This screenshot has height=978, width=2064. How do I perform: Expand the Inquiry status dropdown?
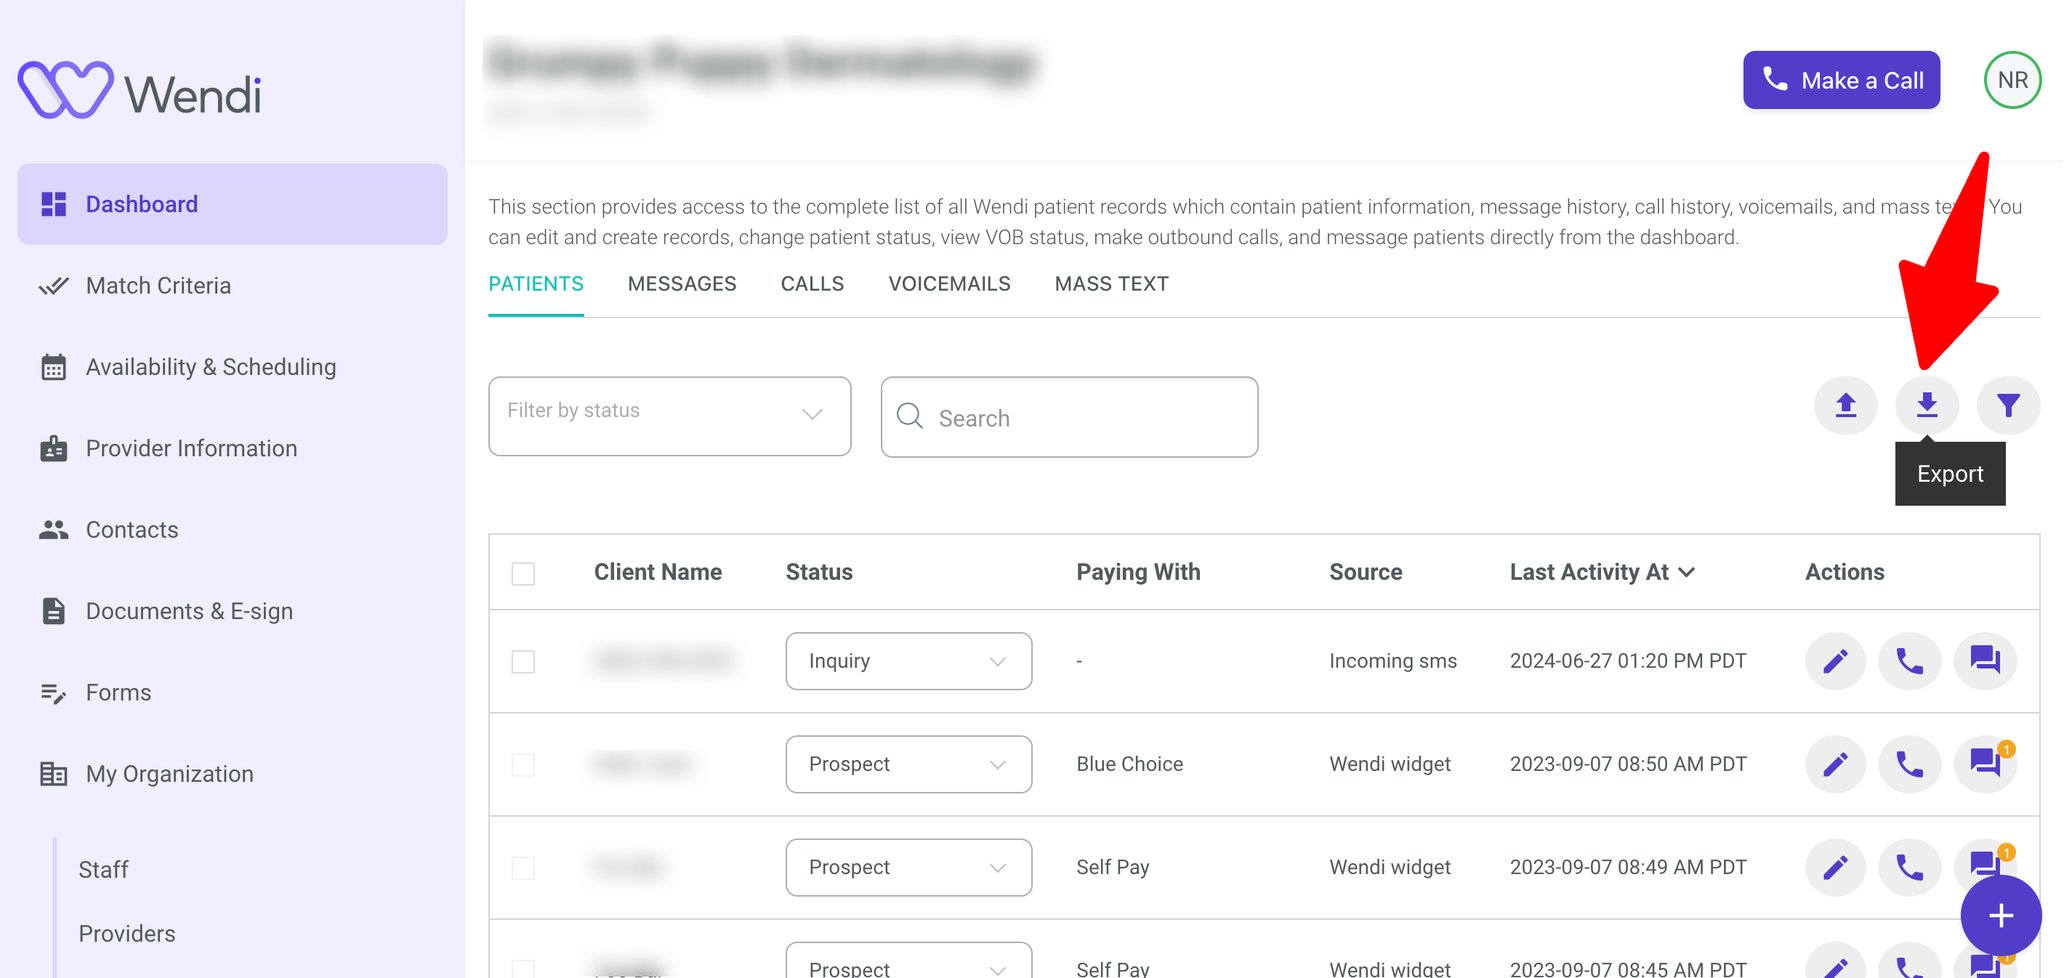point(908,661)
